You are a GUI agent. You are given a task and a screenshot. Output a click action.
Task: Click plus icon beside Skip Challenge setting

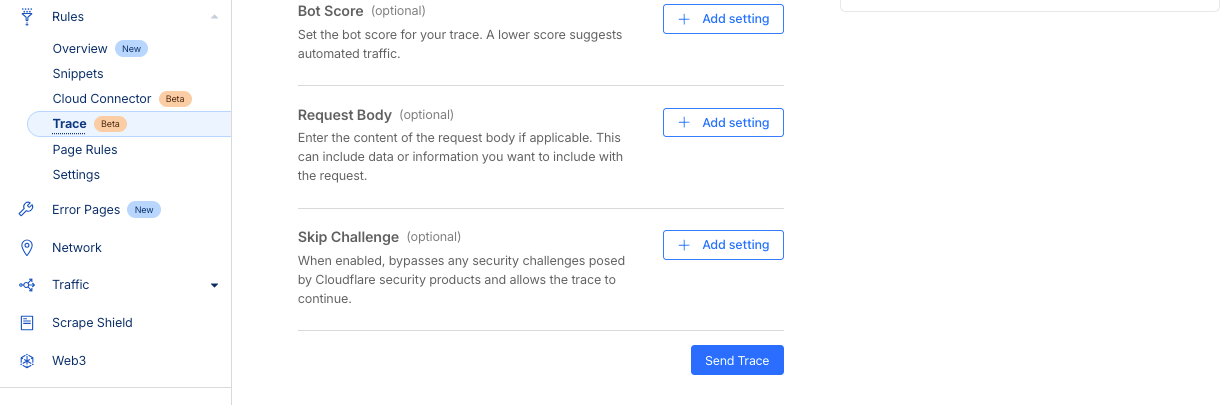pos(684,245)
